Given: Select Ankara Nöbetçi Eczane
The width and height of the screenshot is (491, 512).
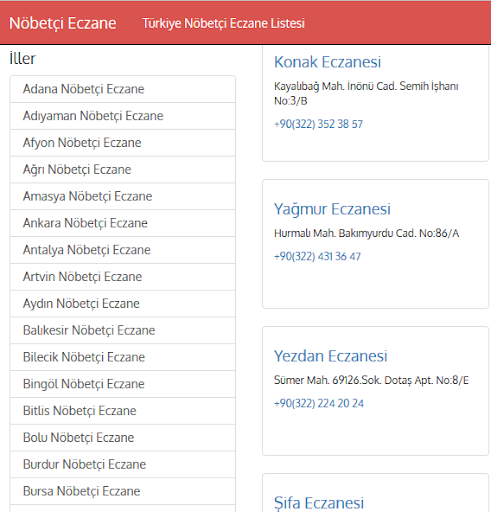Looking at the screenshot, I should tap(123, 223).
